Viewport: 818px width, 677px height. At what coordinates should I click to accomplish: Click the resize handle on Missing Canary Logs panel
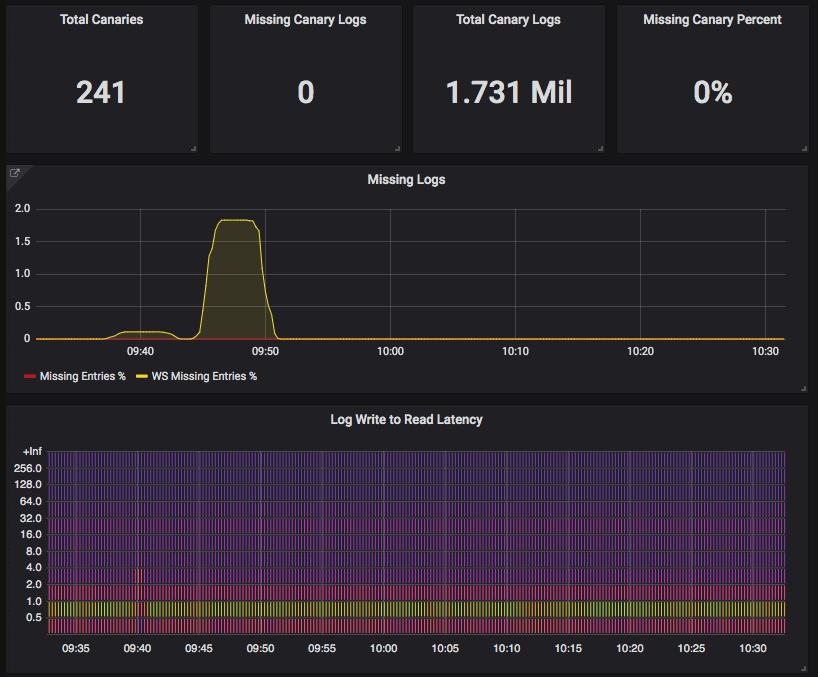(398, 148)
